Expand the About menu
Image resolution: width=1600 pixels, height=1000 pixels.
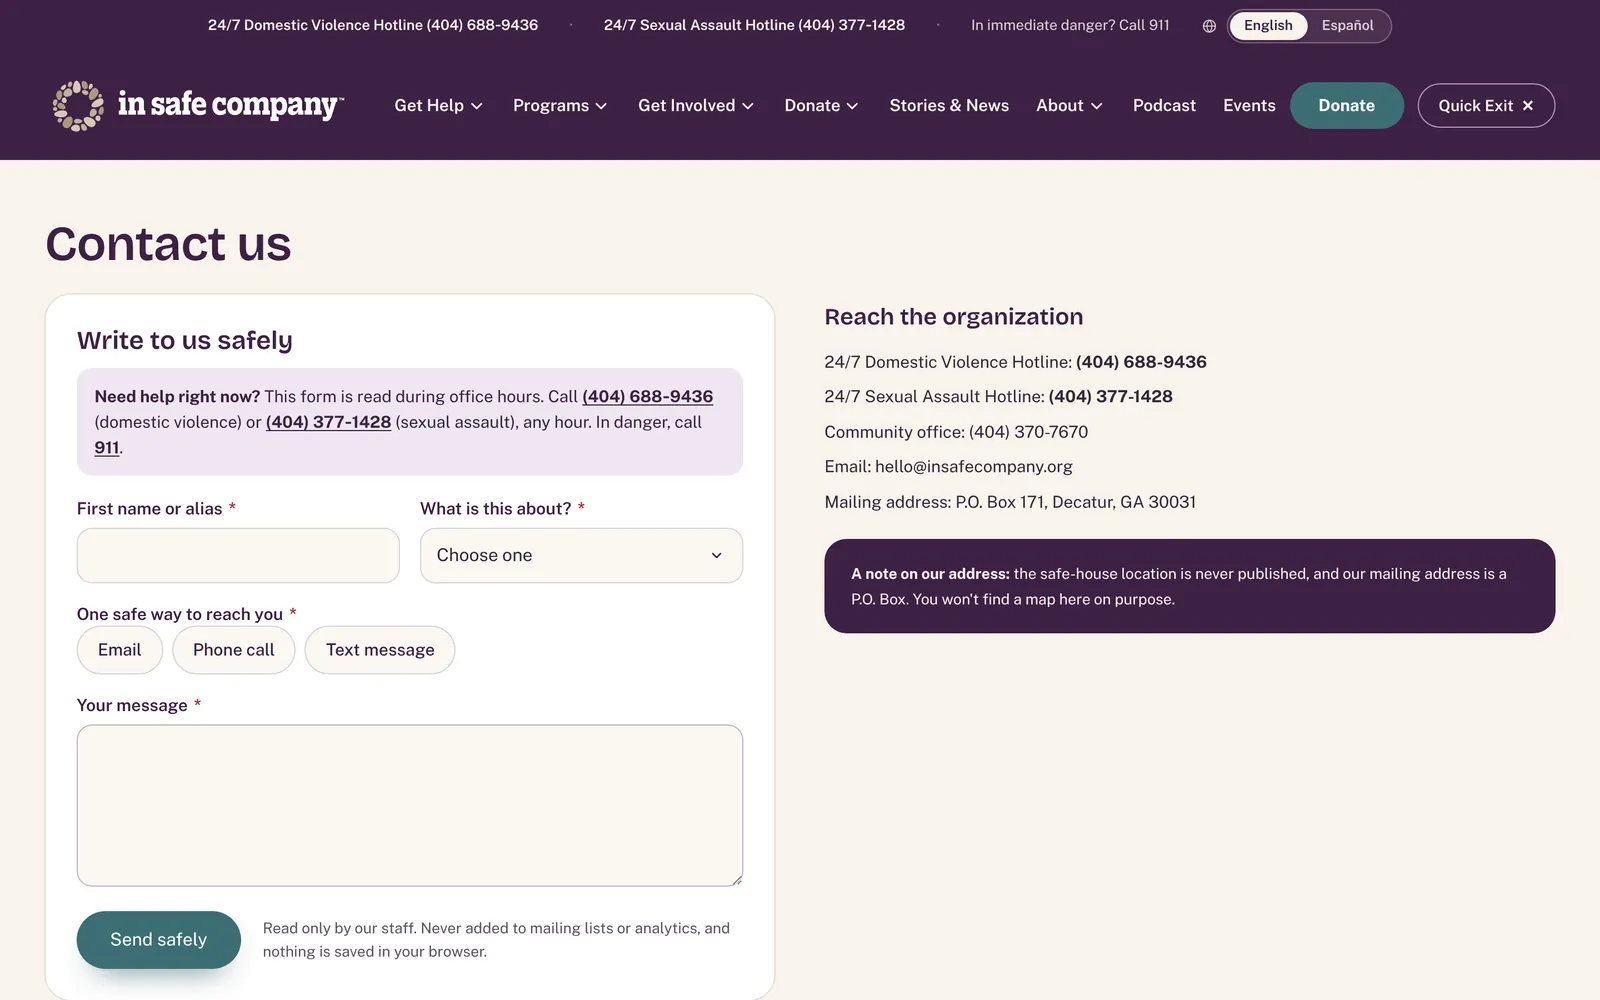pyautogui.click(x=1069, y=105)
